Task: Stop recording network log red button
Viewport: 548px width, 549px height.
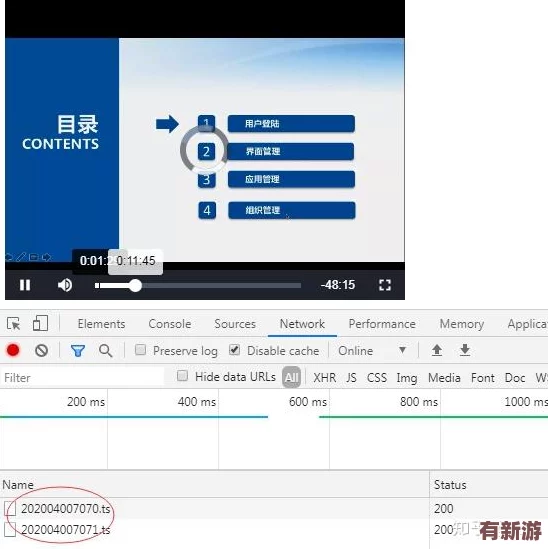Action: [13, 350]
